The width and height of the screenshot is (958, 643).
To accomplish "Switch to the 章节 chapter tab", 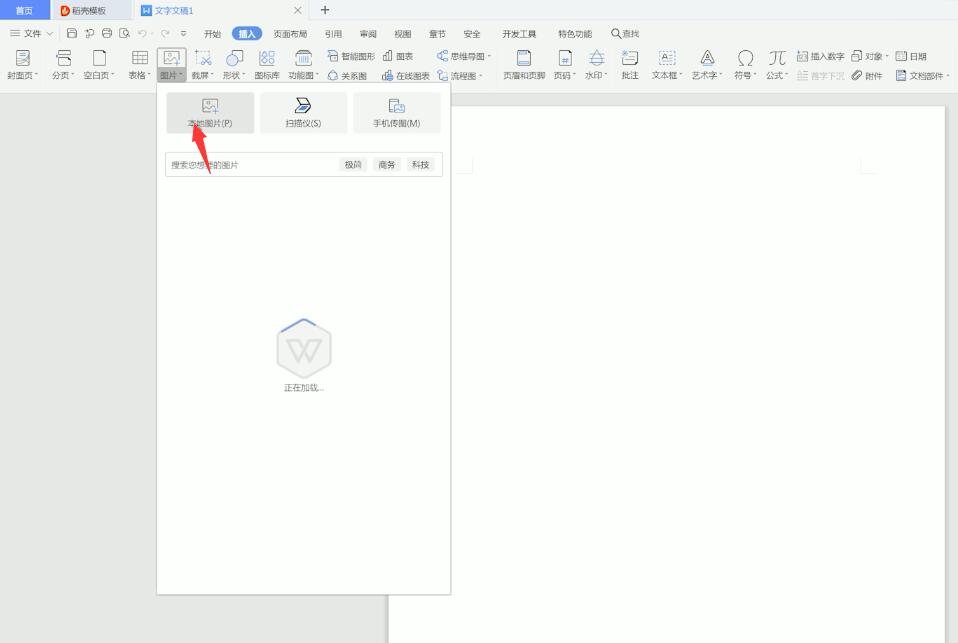I will coord(437,34).
